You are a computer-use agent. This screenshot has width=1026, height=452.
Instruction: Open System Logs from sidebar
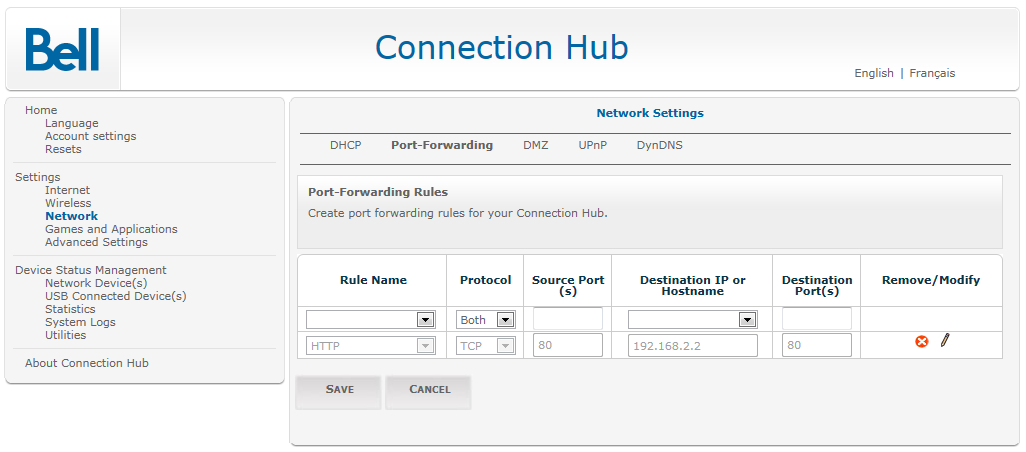pos(80,322)
